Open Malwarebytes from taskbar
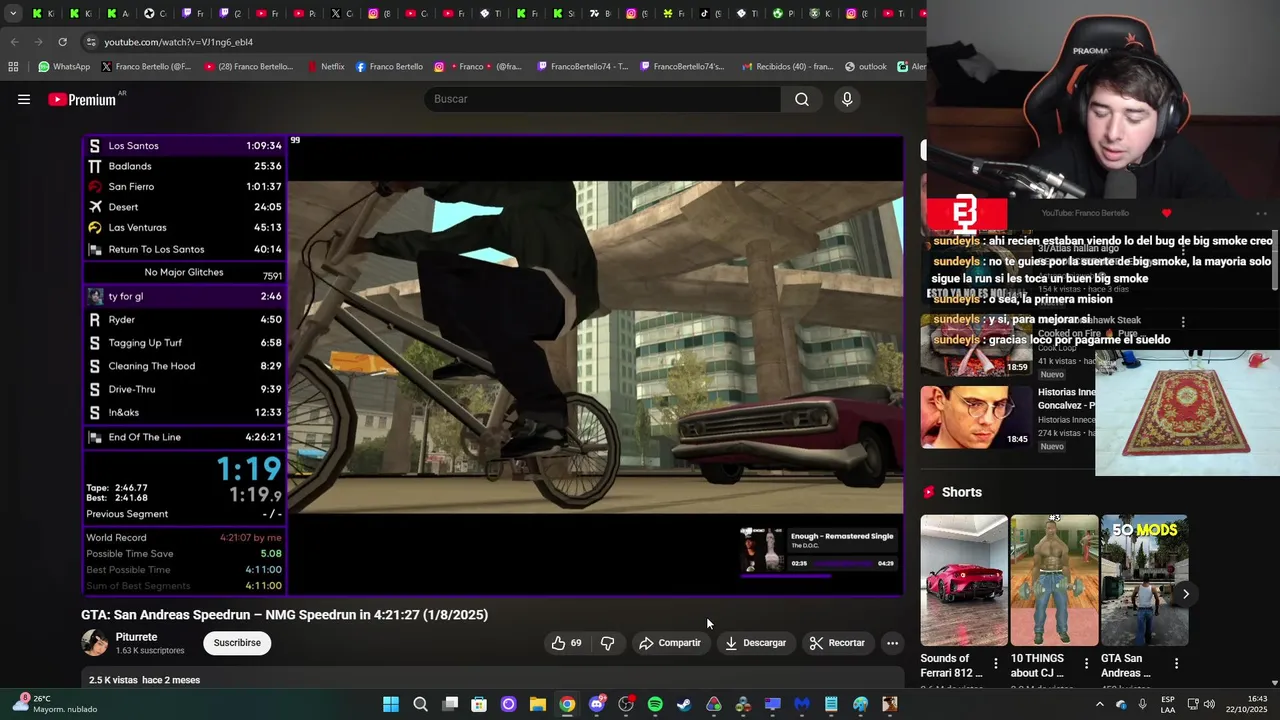Viewport: 1280px width, 720px height. point(802,704)
